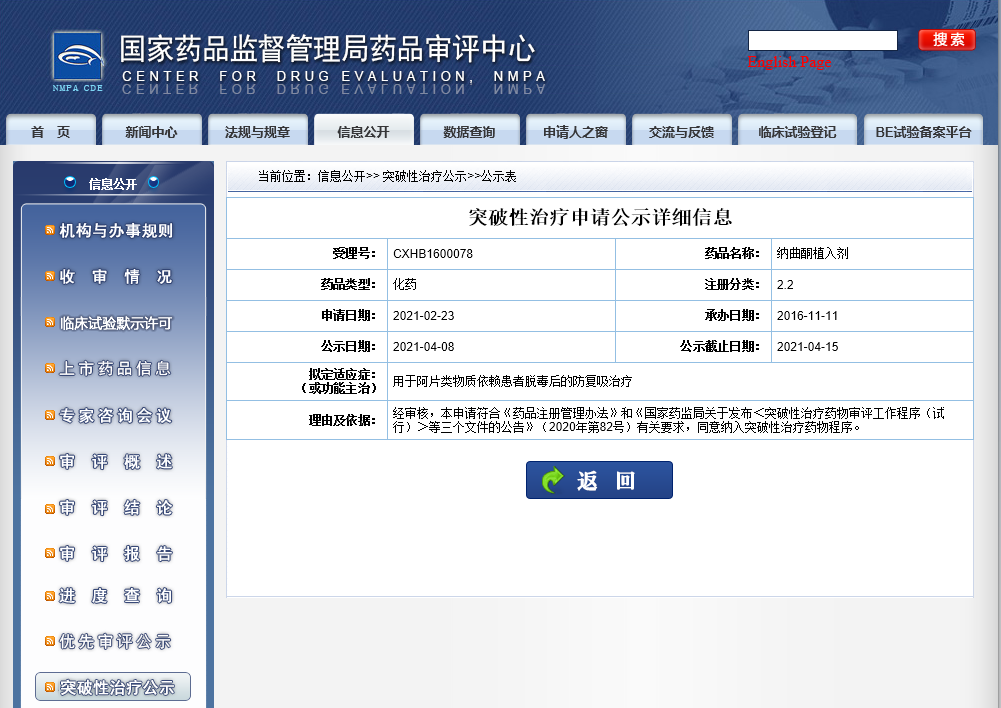This screenshot has width=1001, height=708.
Task: Click the RSS icon beside 审评报告
Action: pyautogui.click(x=50, y=554)
